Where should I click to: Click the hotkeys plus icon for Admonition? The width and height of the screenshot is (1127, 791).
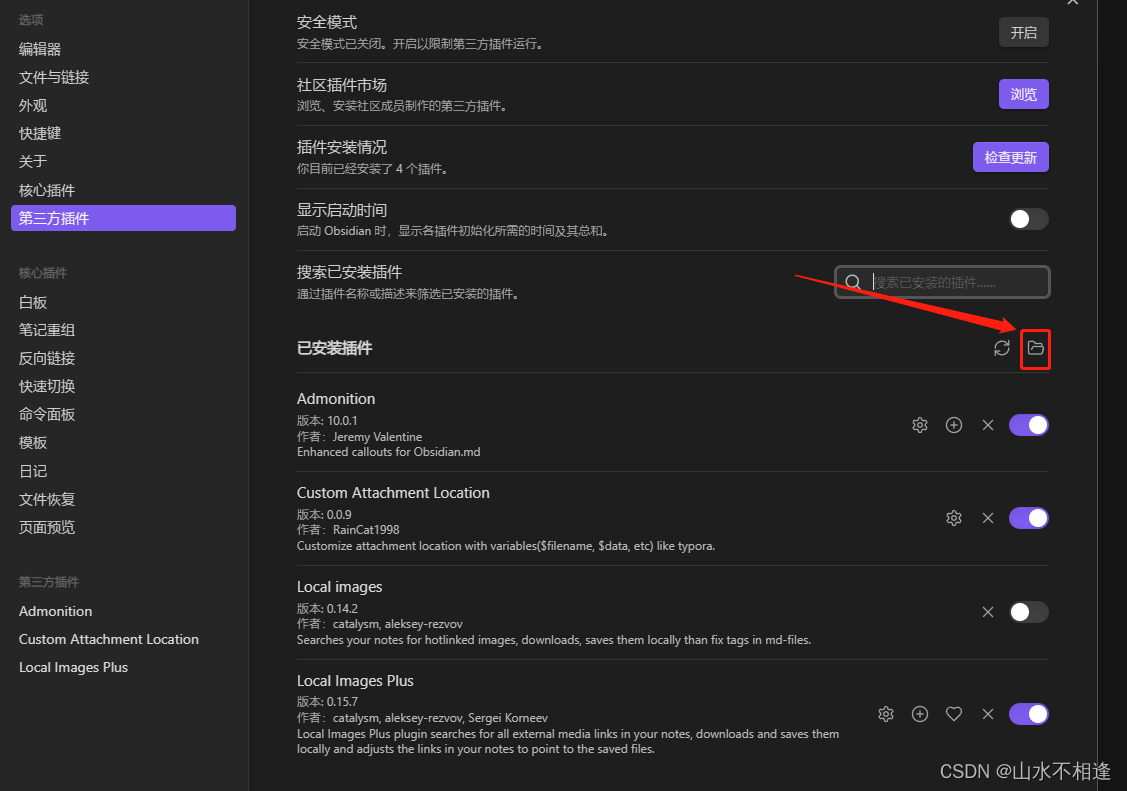[x=953, y=425]
